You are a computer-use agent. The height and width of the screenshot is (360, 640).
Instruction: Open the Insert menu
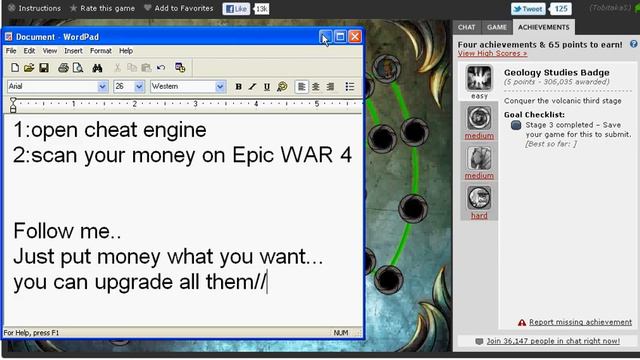[73, 51]
